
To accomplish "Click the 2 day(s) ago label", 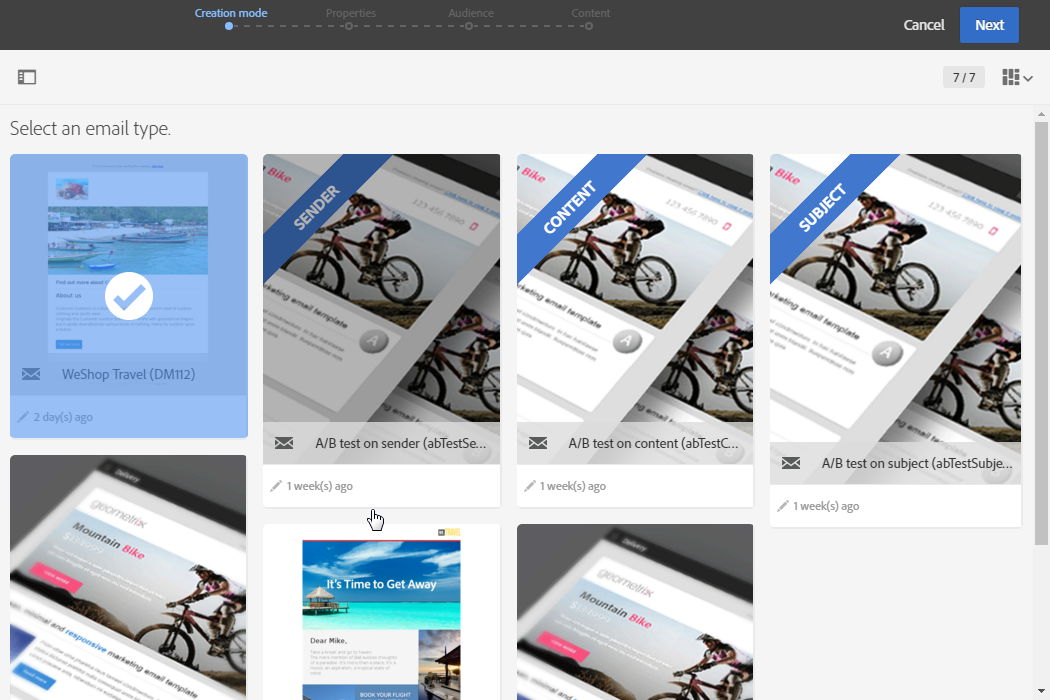I will pyautogui.click(x=64, y=417).
